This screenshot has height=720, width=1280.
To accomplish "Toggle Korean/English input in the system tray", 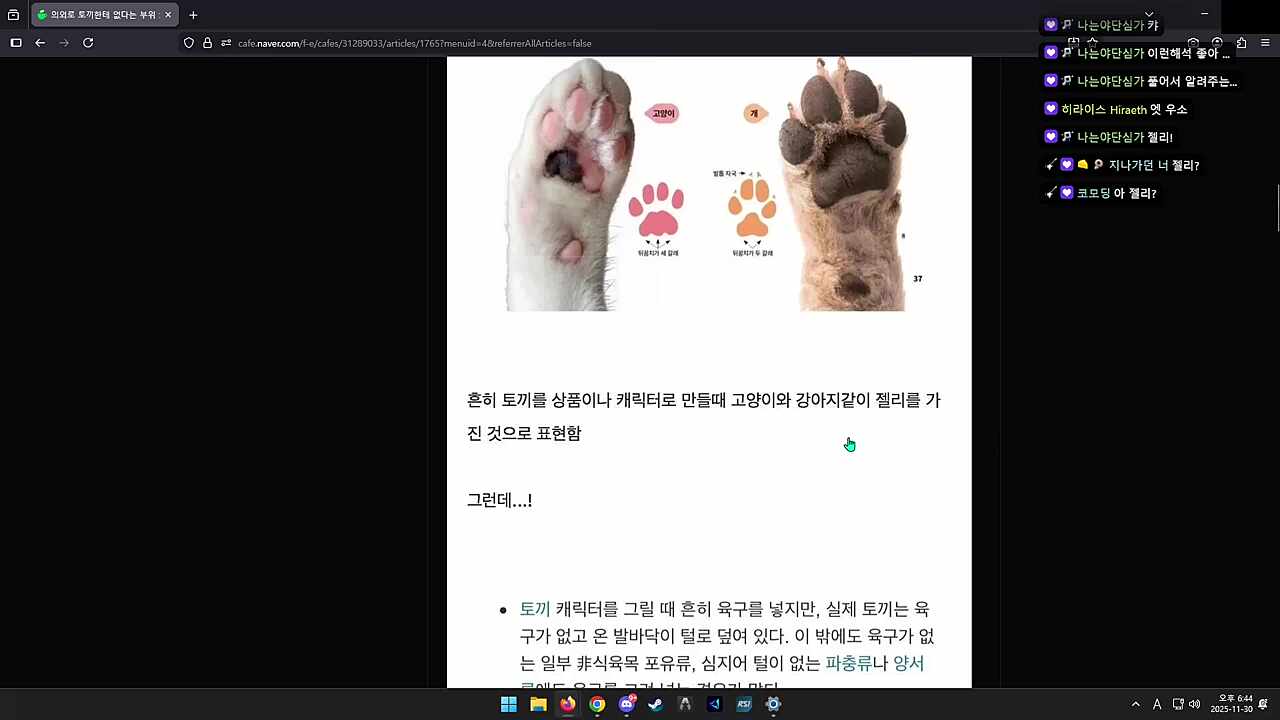I will tap(1157, 705).
